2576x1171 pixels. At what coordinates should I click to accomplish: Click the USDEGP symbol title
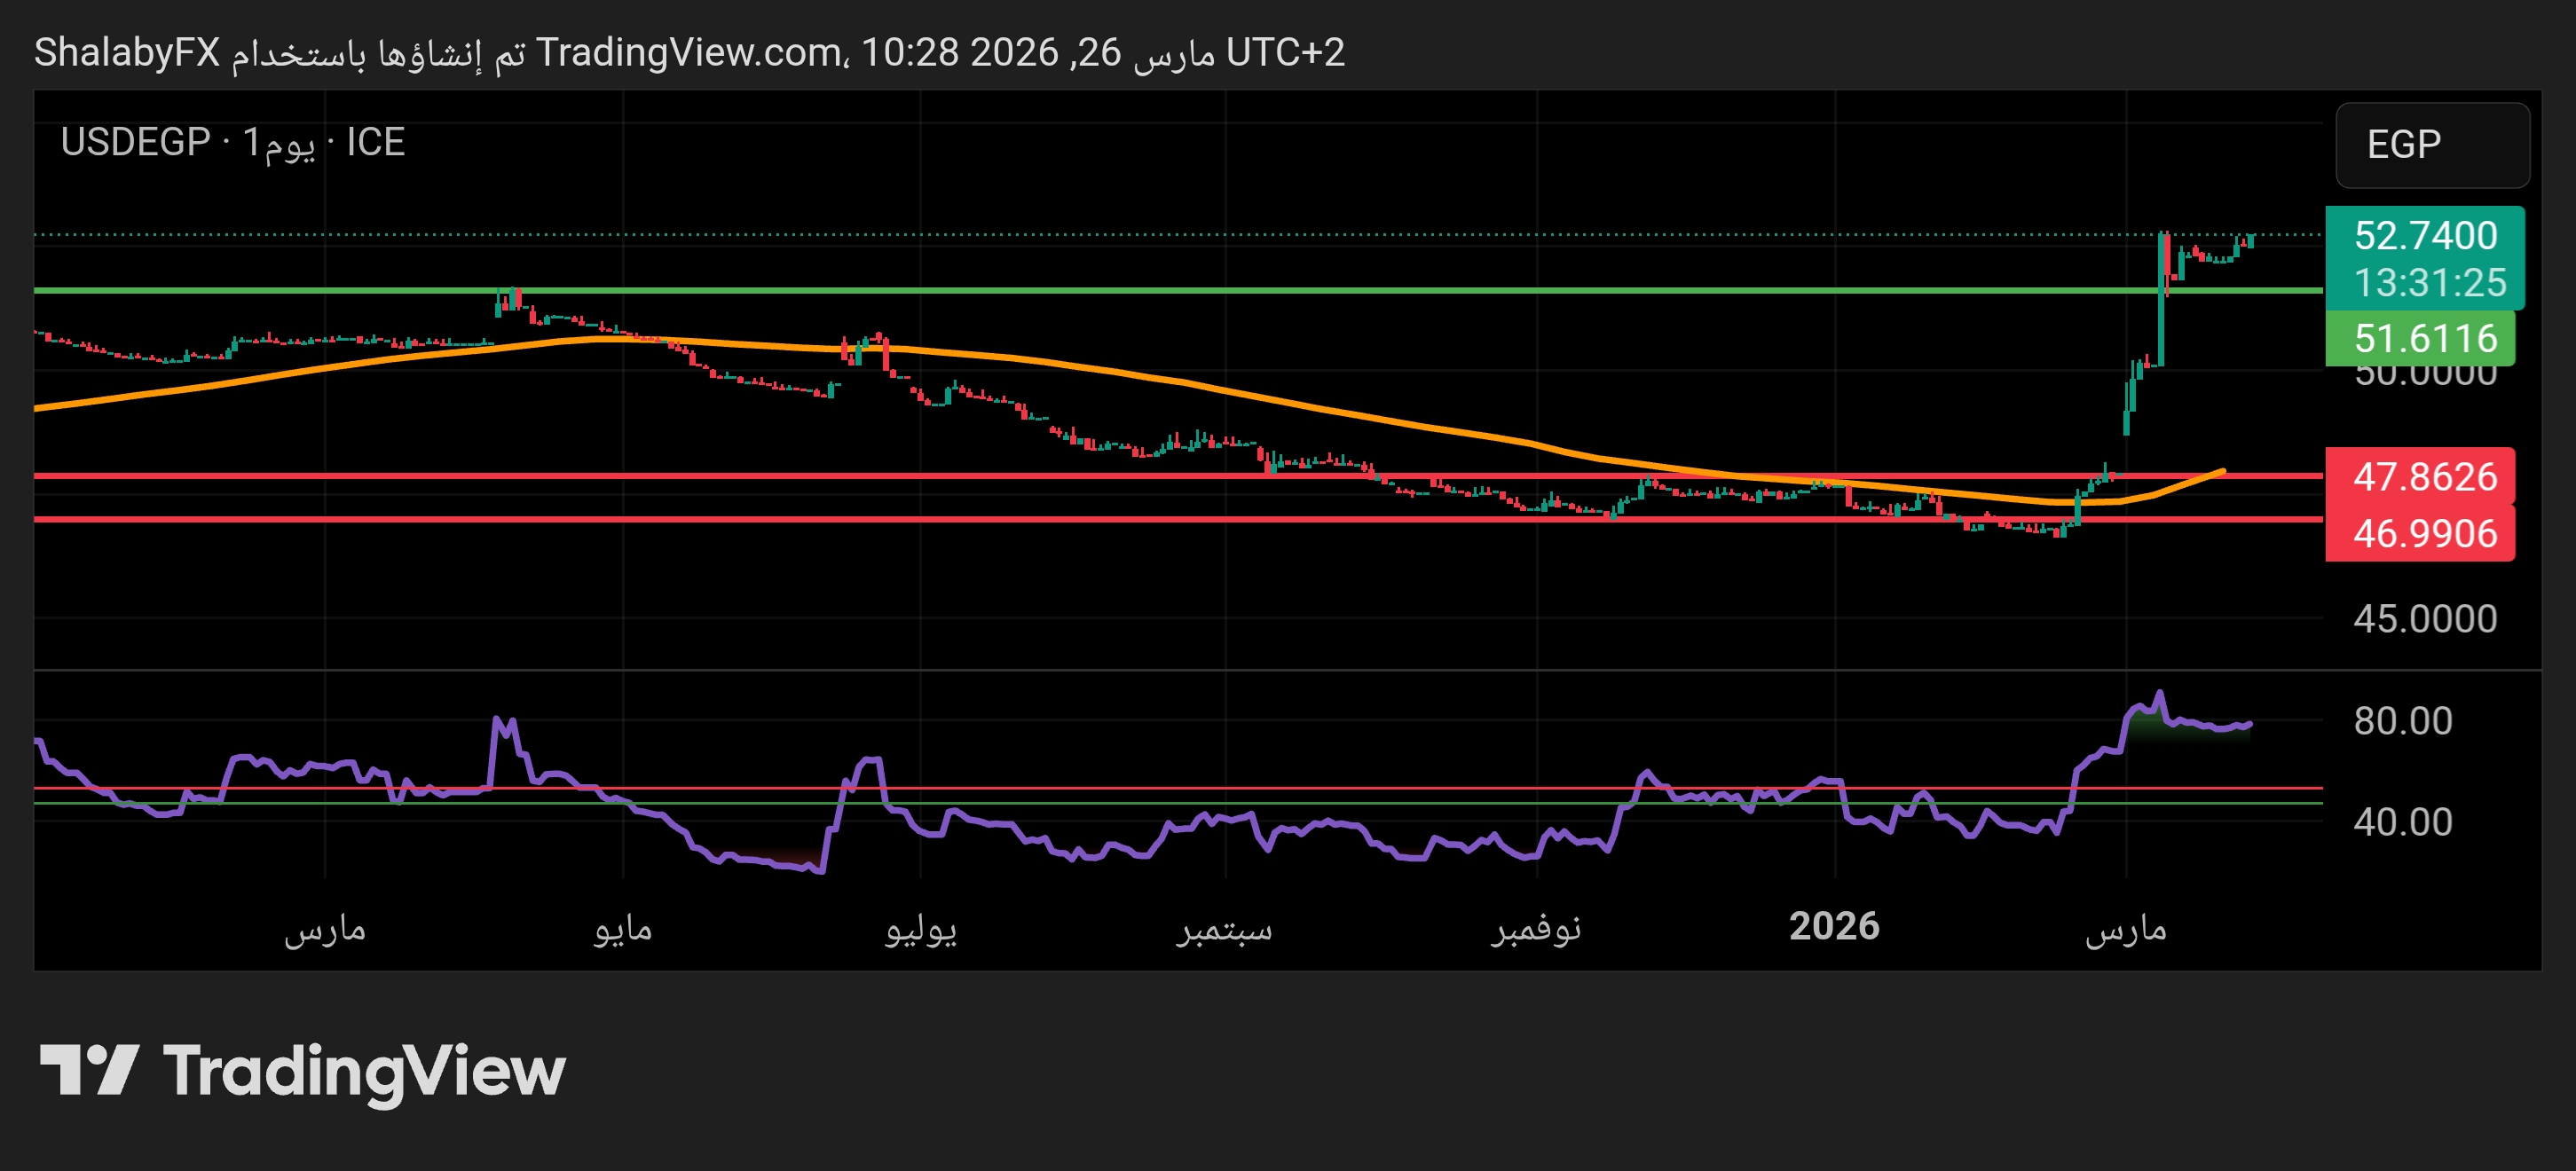[135, 142]
